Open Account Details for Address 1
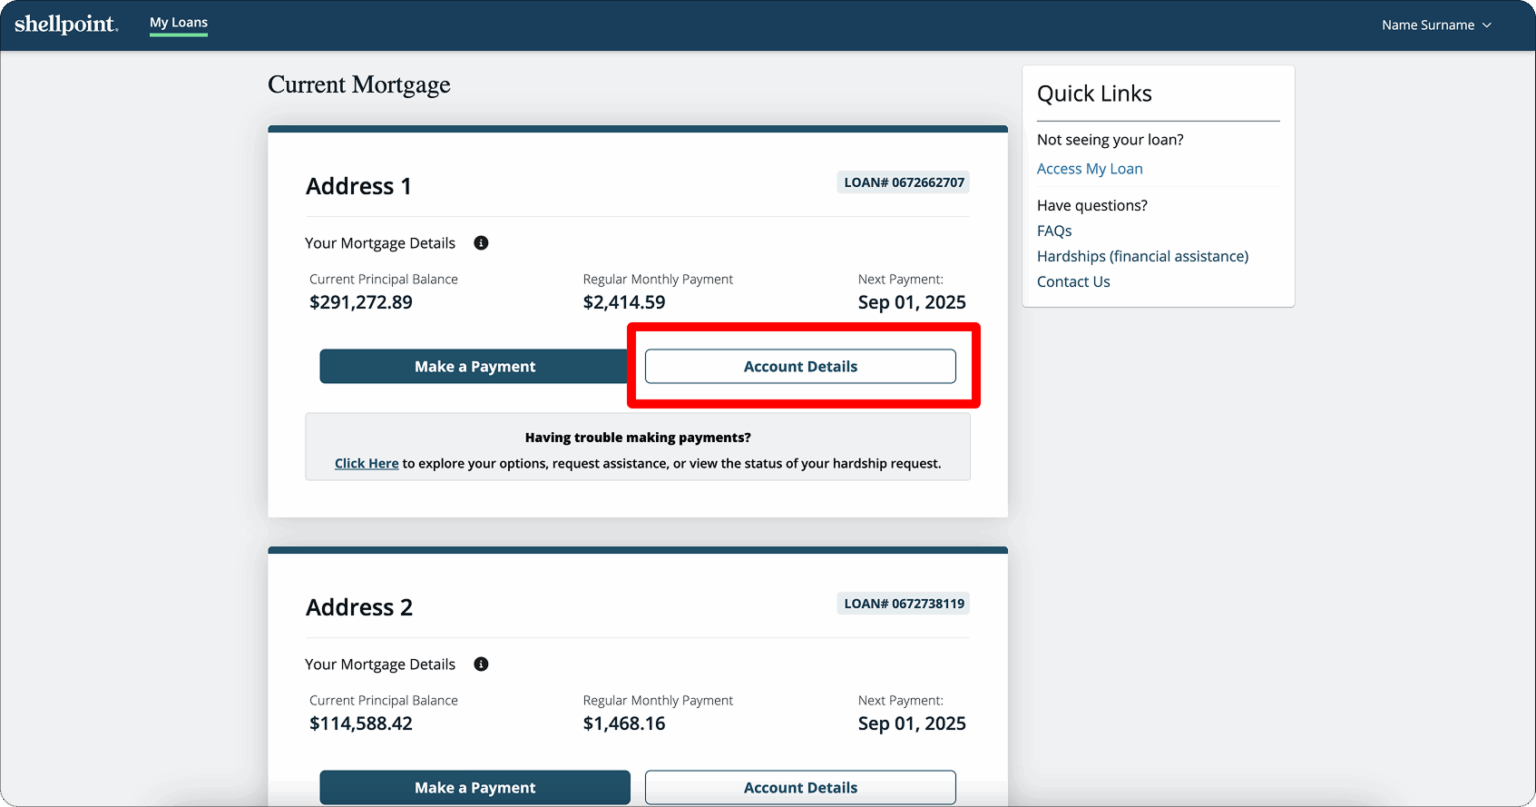Viewport: 1536px width, 807px height. [800, 366]
